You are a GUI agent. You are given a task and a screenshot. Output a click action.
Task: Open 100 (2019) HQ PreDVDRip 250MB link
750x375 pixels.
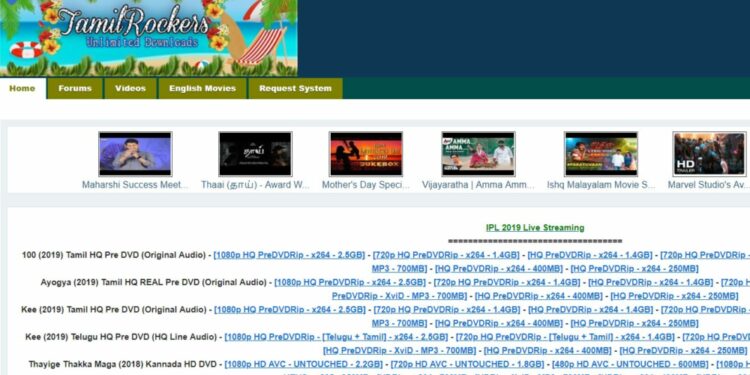634,269
